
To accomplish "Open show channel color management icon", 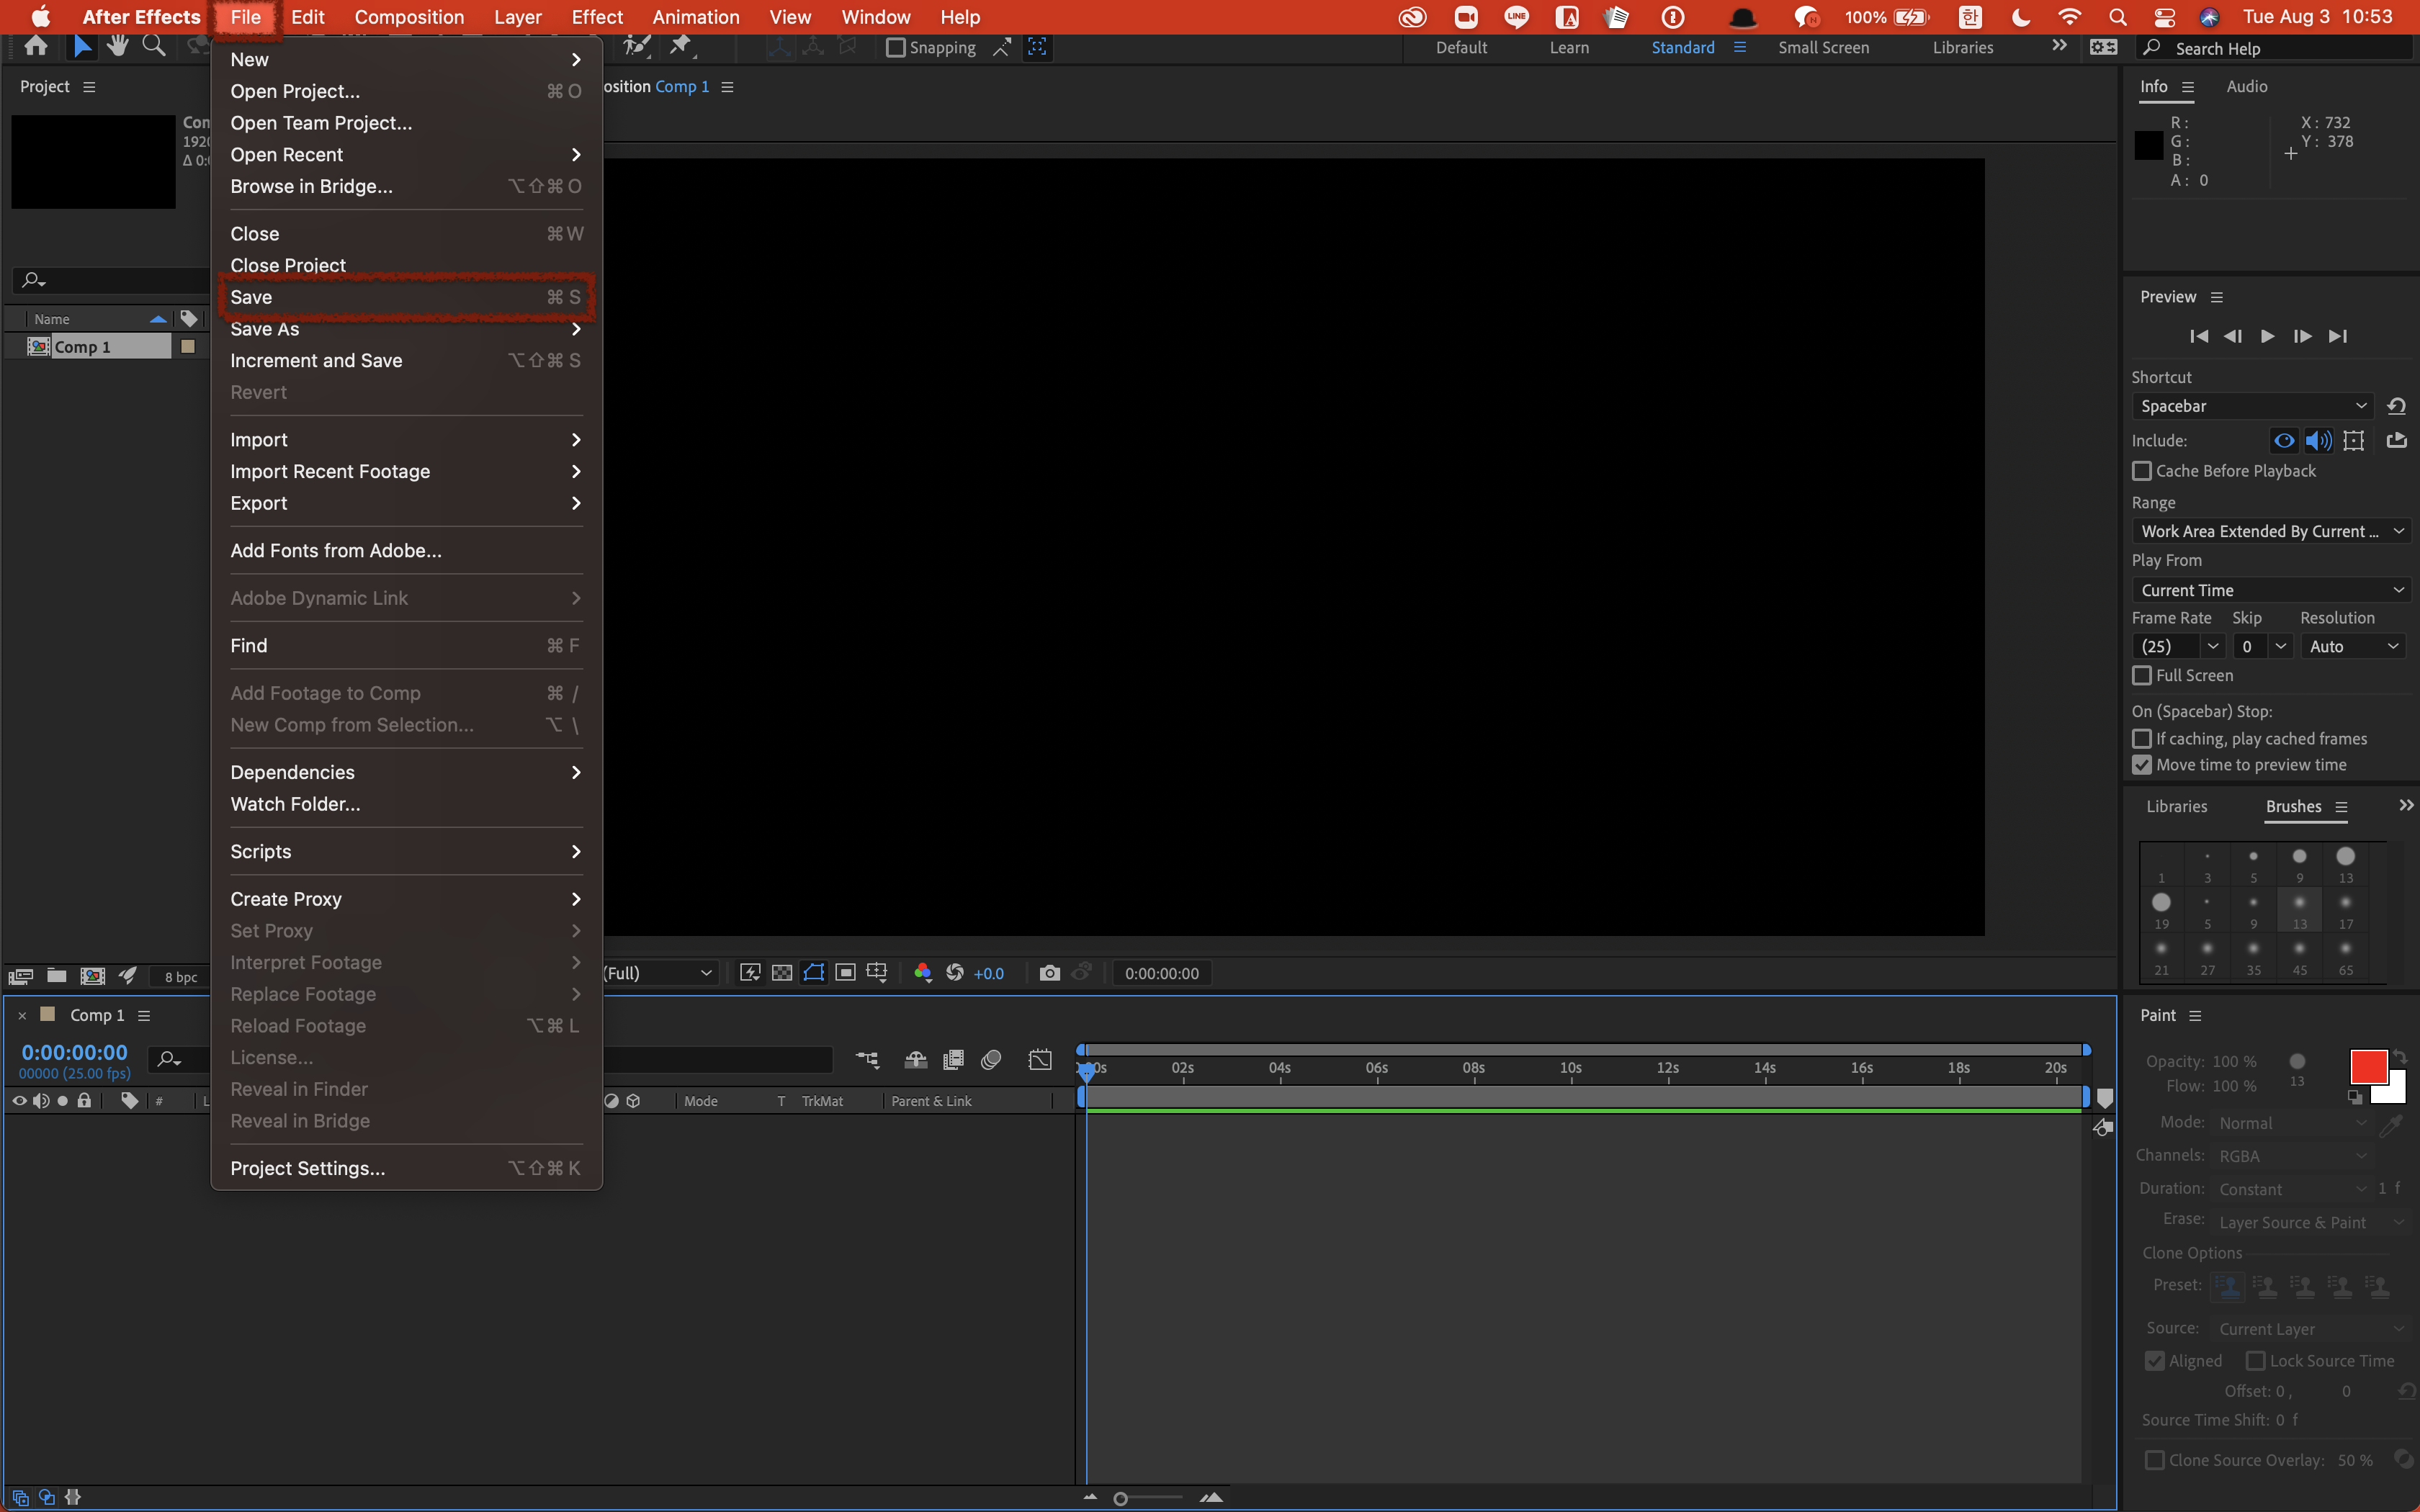I will pyautogui.click(x=923, y=973).
